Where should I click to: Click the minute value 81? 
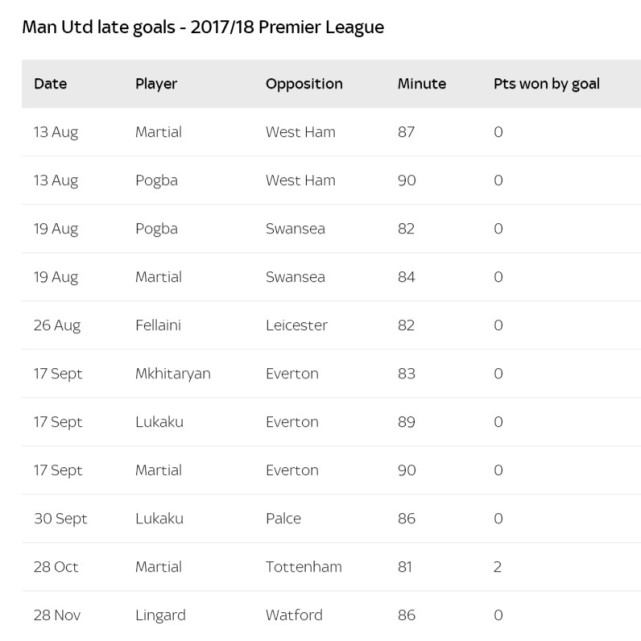tap(406, 567)
